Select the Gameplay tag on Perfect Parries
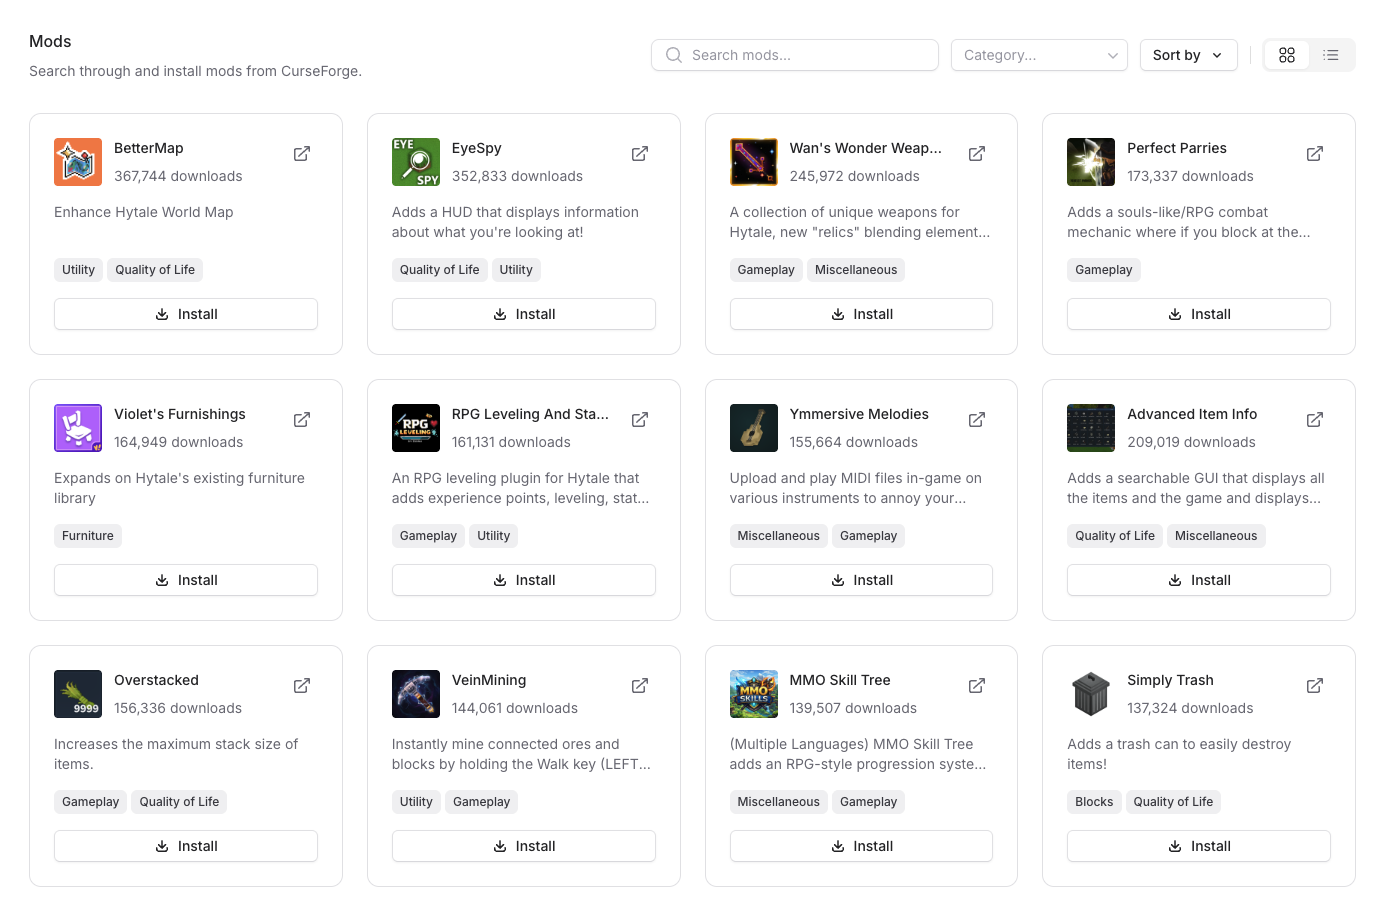The width and height of the screenshot is (1387, 918). (1103, 269)
